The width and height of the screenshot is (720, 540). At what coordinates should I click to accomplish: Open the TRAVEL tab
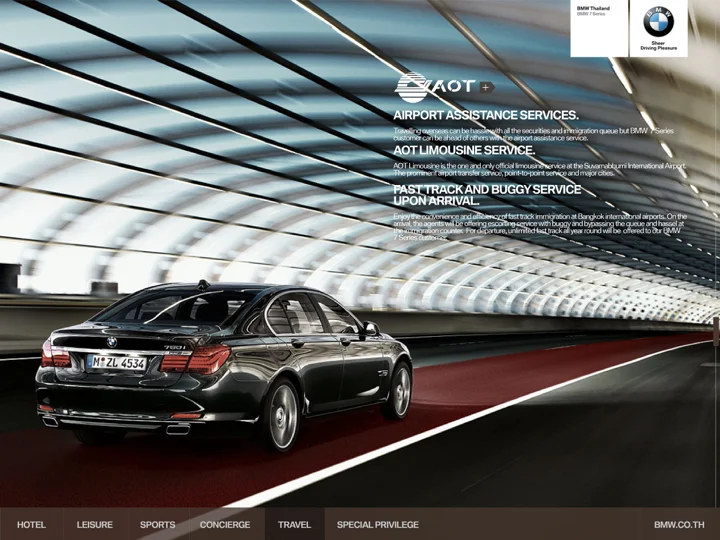294,524
